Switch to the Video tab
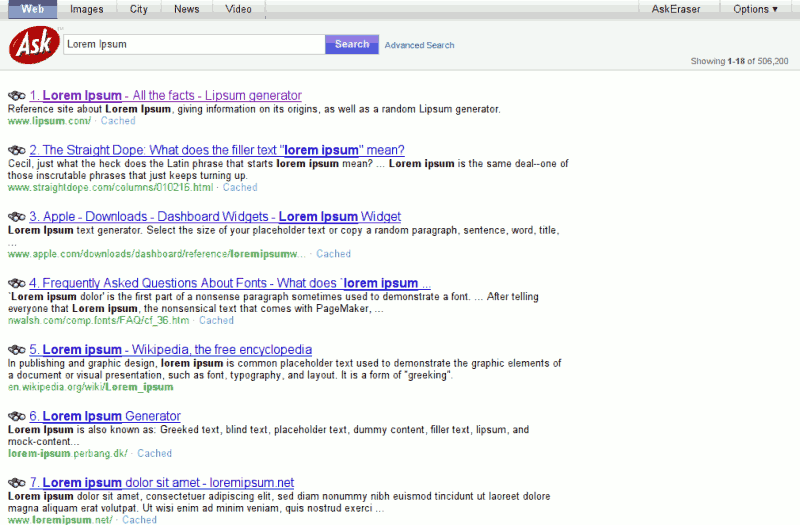 coord(239,9)
